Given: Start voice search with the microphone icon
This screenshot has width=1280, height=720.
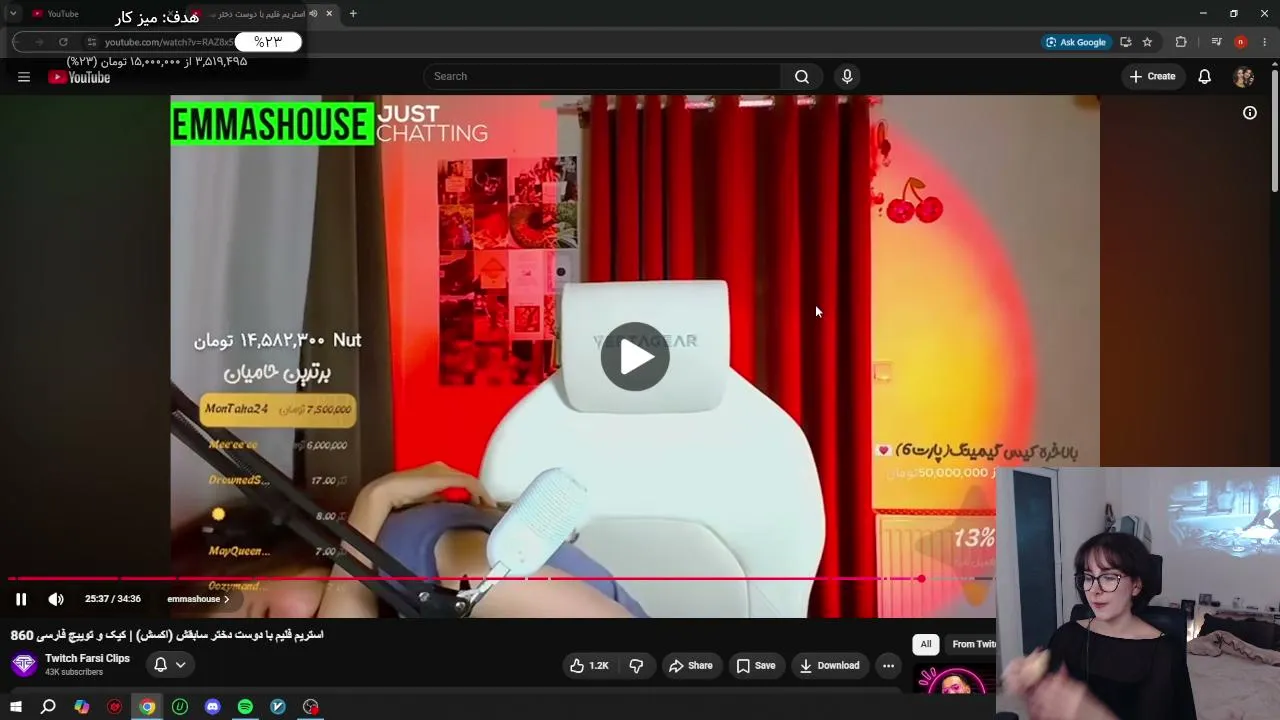Looking at the screenshot, I should pyautogui.click(x=847, y=76).
